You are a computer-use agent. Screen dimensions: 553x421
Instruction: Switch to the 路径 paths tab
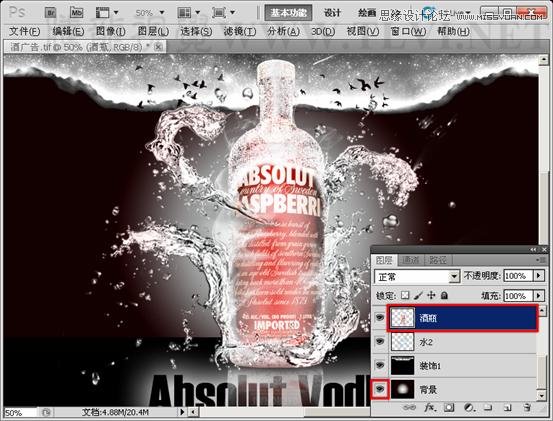[438, 260]
